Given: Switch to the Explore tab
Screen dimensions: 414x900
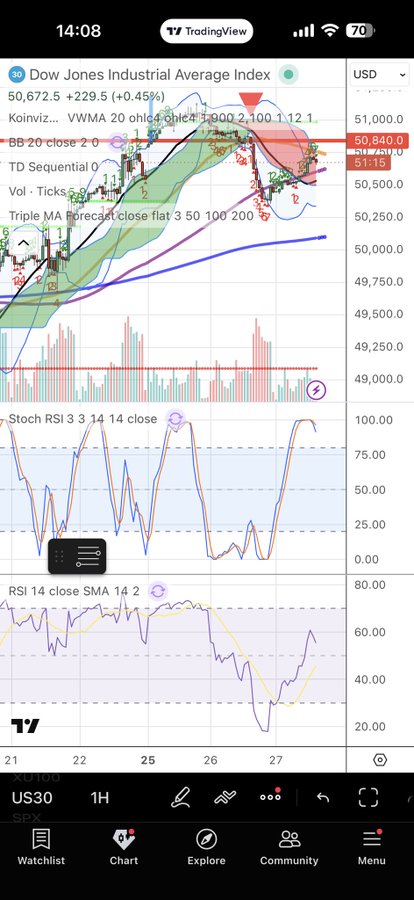Looking at the screenshot, I should point(206,847).
